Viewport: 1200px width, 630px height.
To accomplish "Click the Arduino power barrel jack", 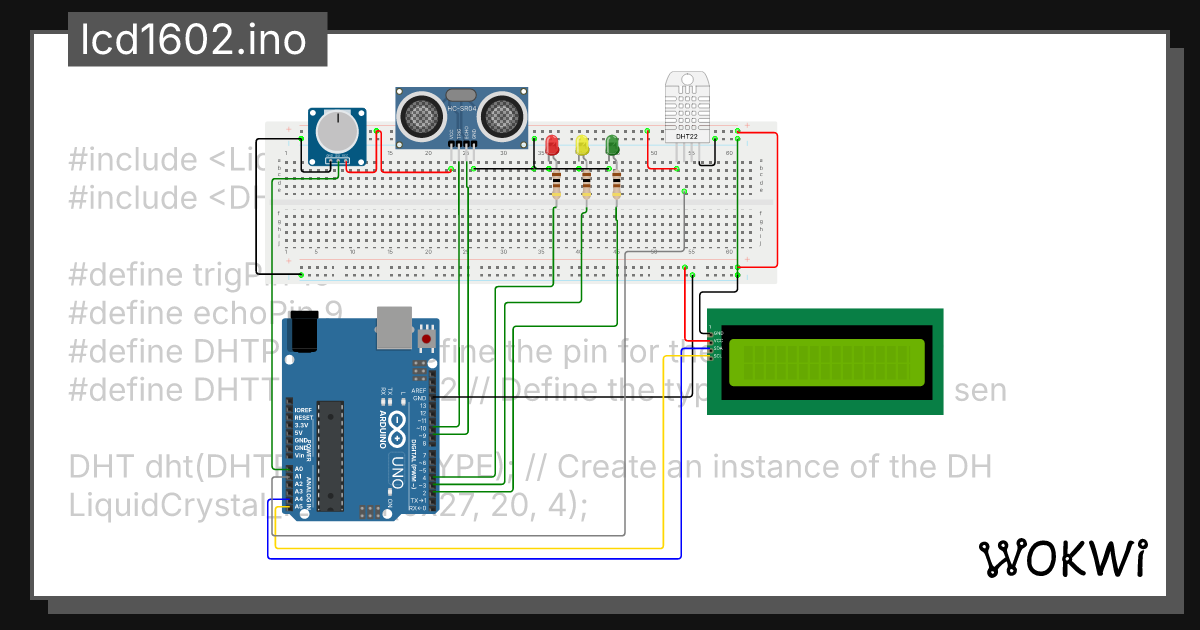I will [x=304, y=332].
